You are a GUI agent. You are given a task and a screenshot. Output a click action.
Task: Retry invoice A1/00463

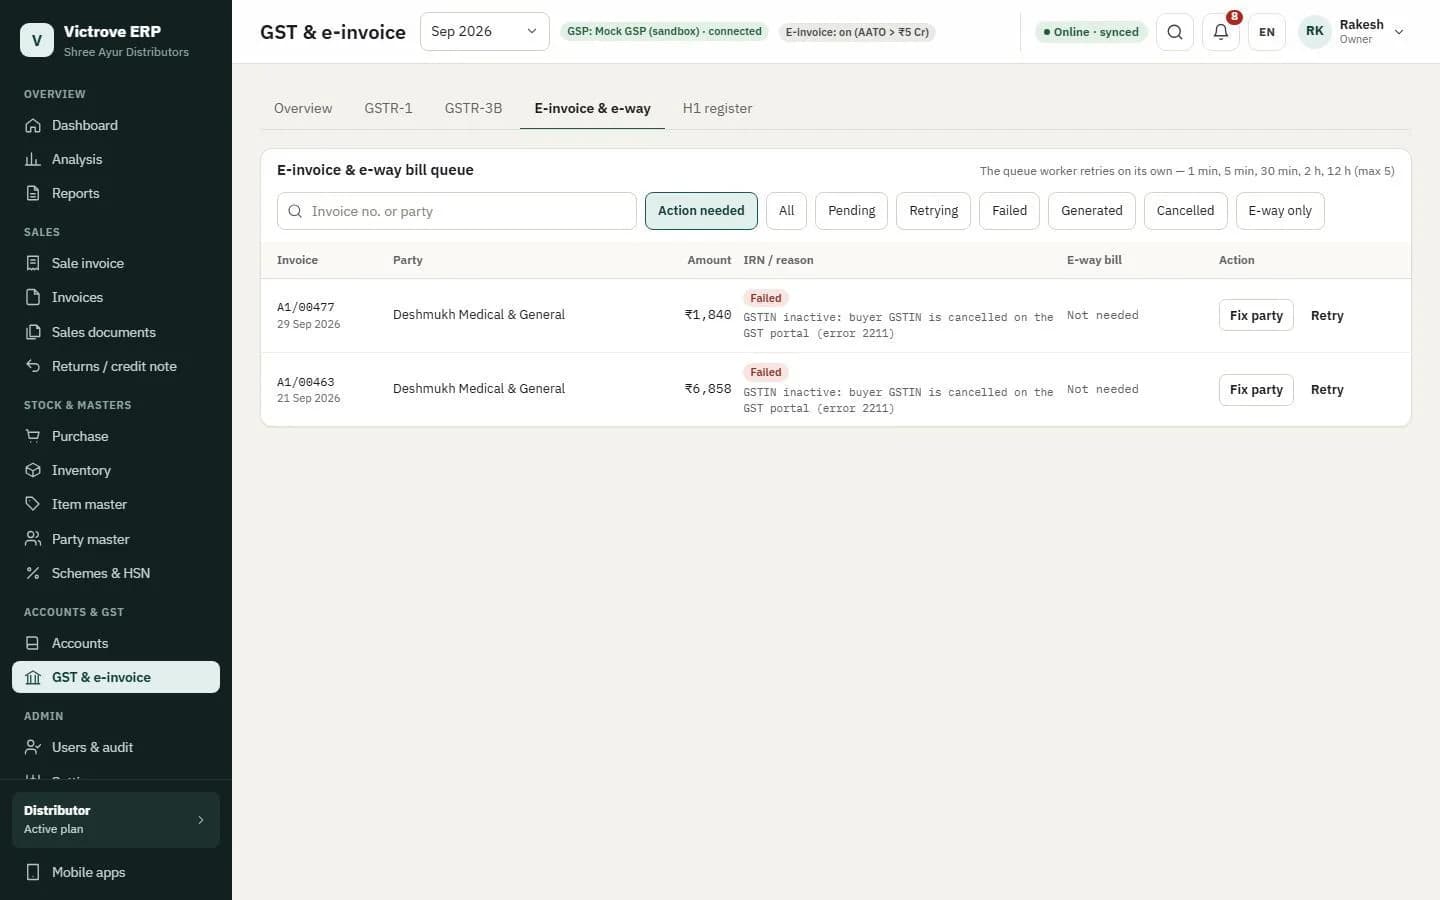coord(1327,390)
